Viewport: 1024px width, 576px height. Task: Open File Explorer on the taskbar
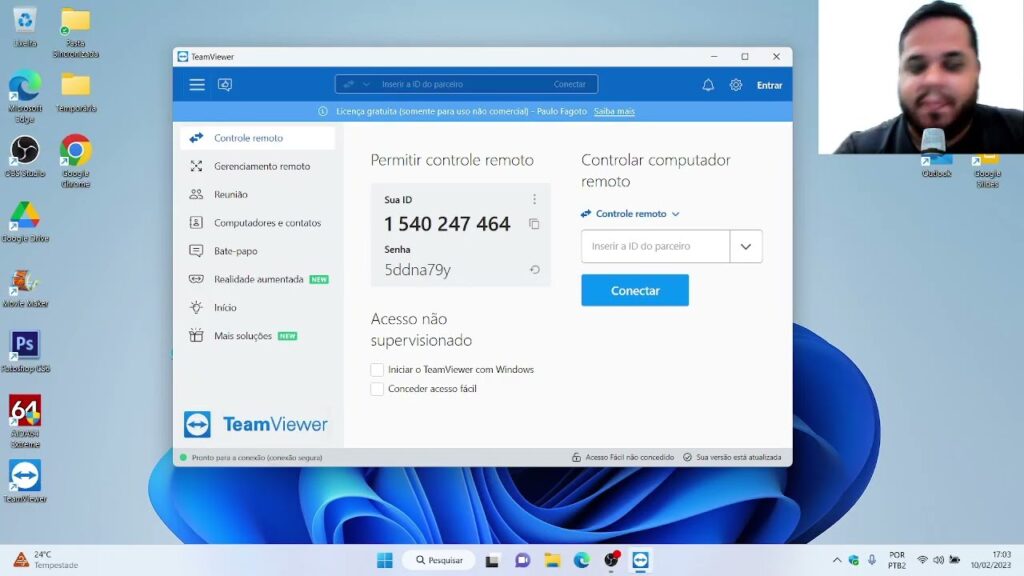[552, 560]
